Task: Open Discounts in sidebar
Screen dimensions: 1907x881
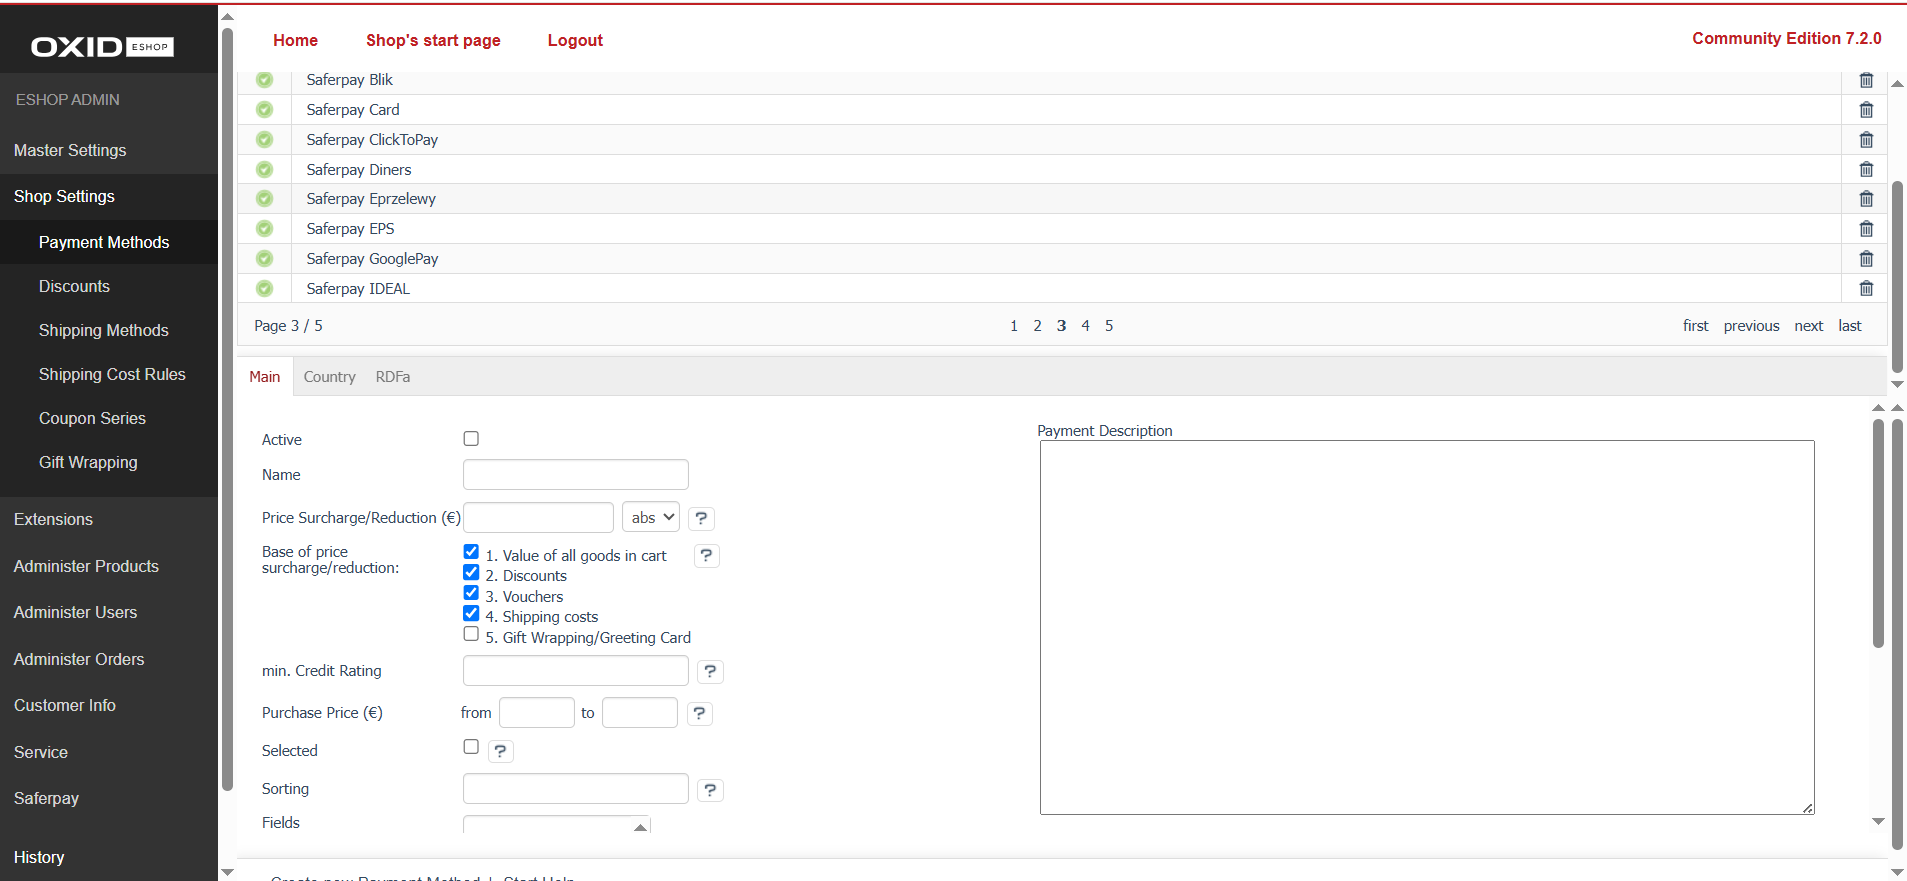Action: tap(74, 286)
